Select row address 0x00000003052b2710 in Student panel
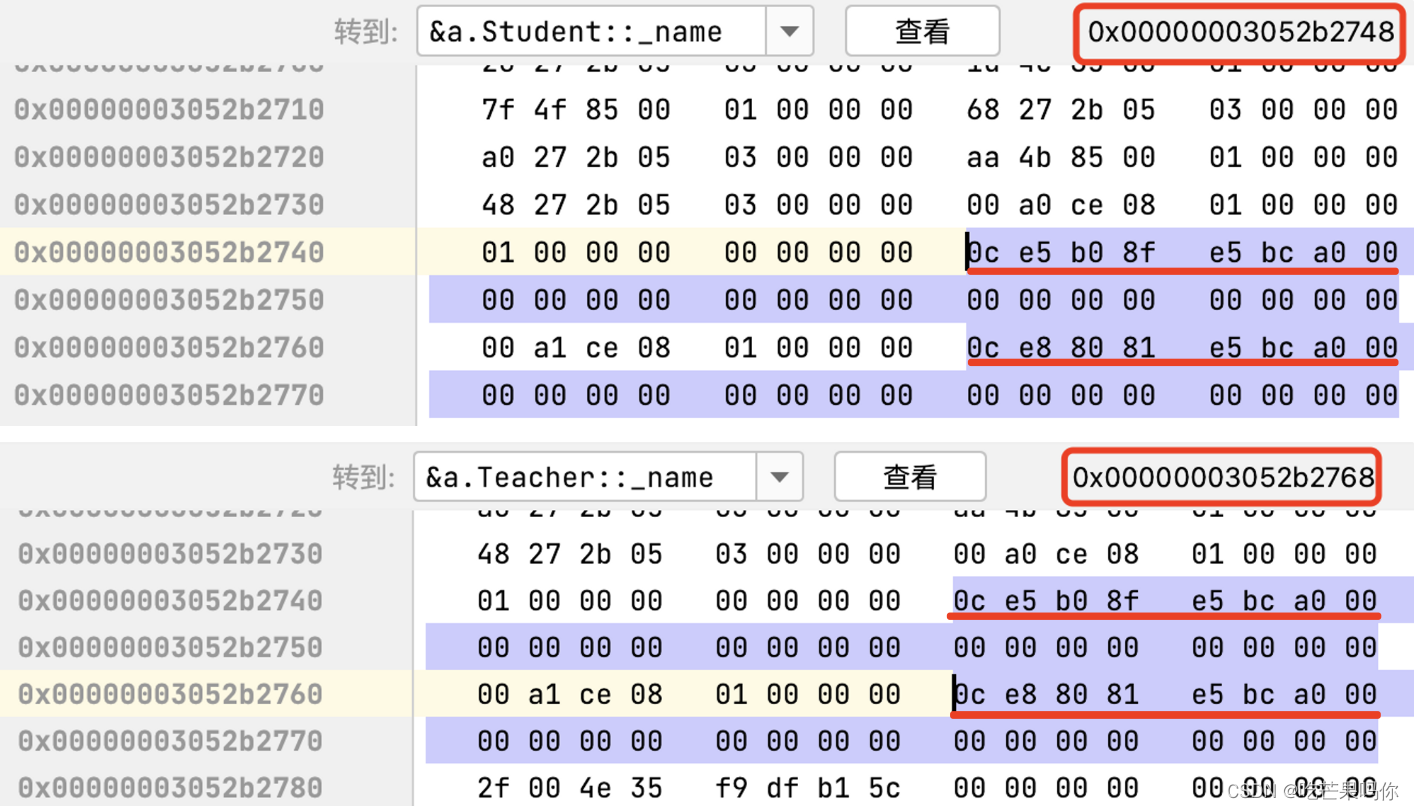1414x810 pixels. tap(169, 109)
